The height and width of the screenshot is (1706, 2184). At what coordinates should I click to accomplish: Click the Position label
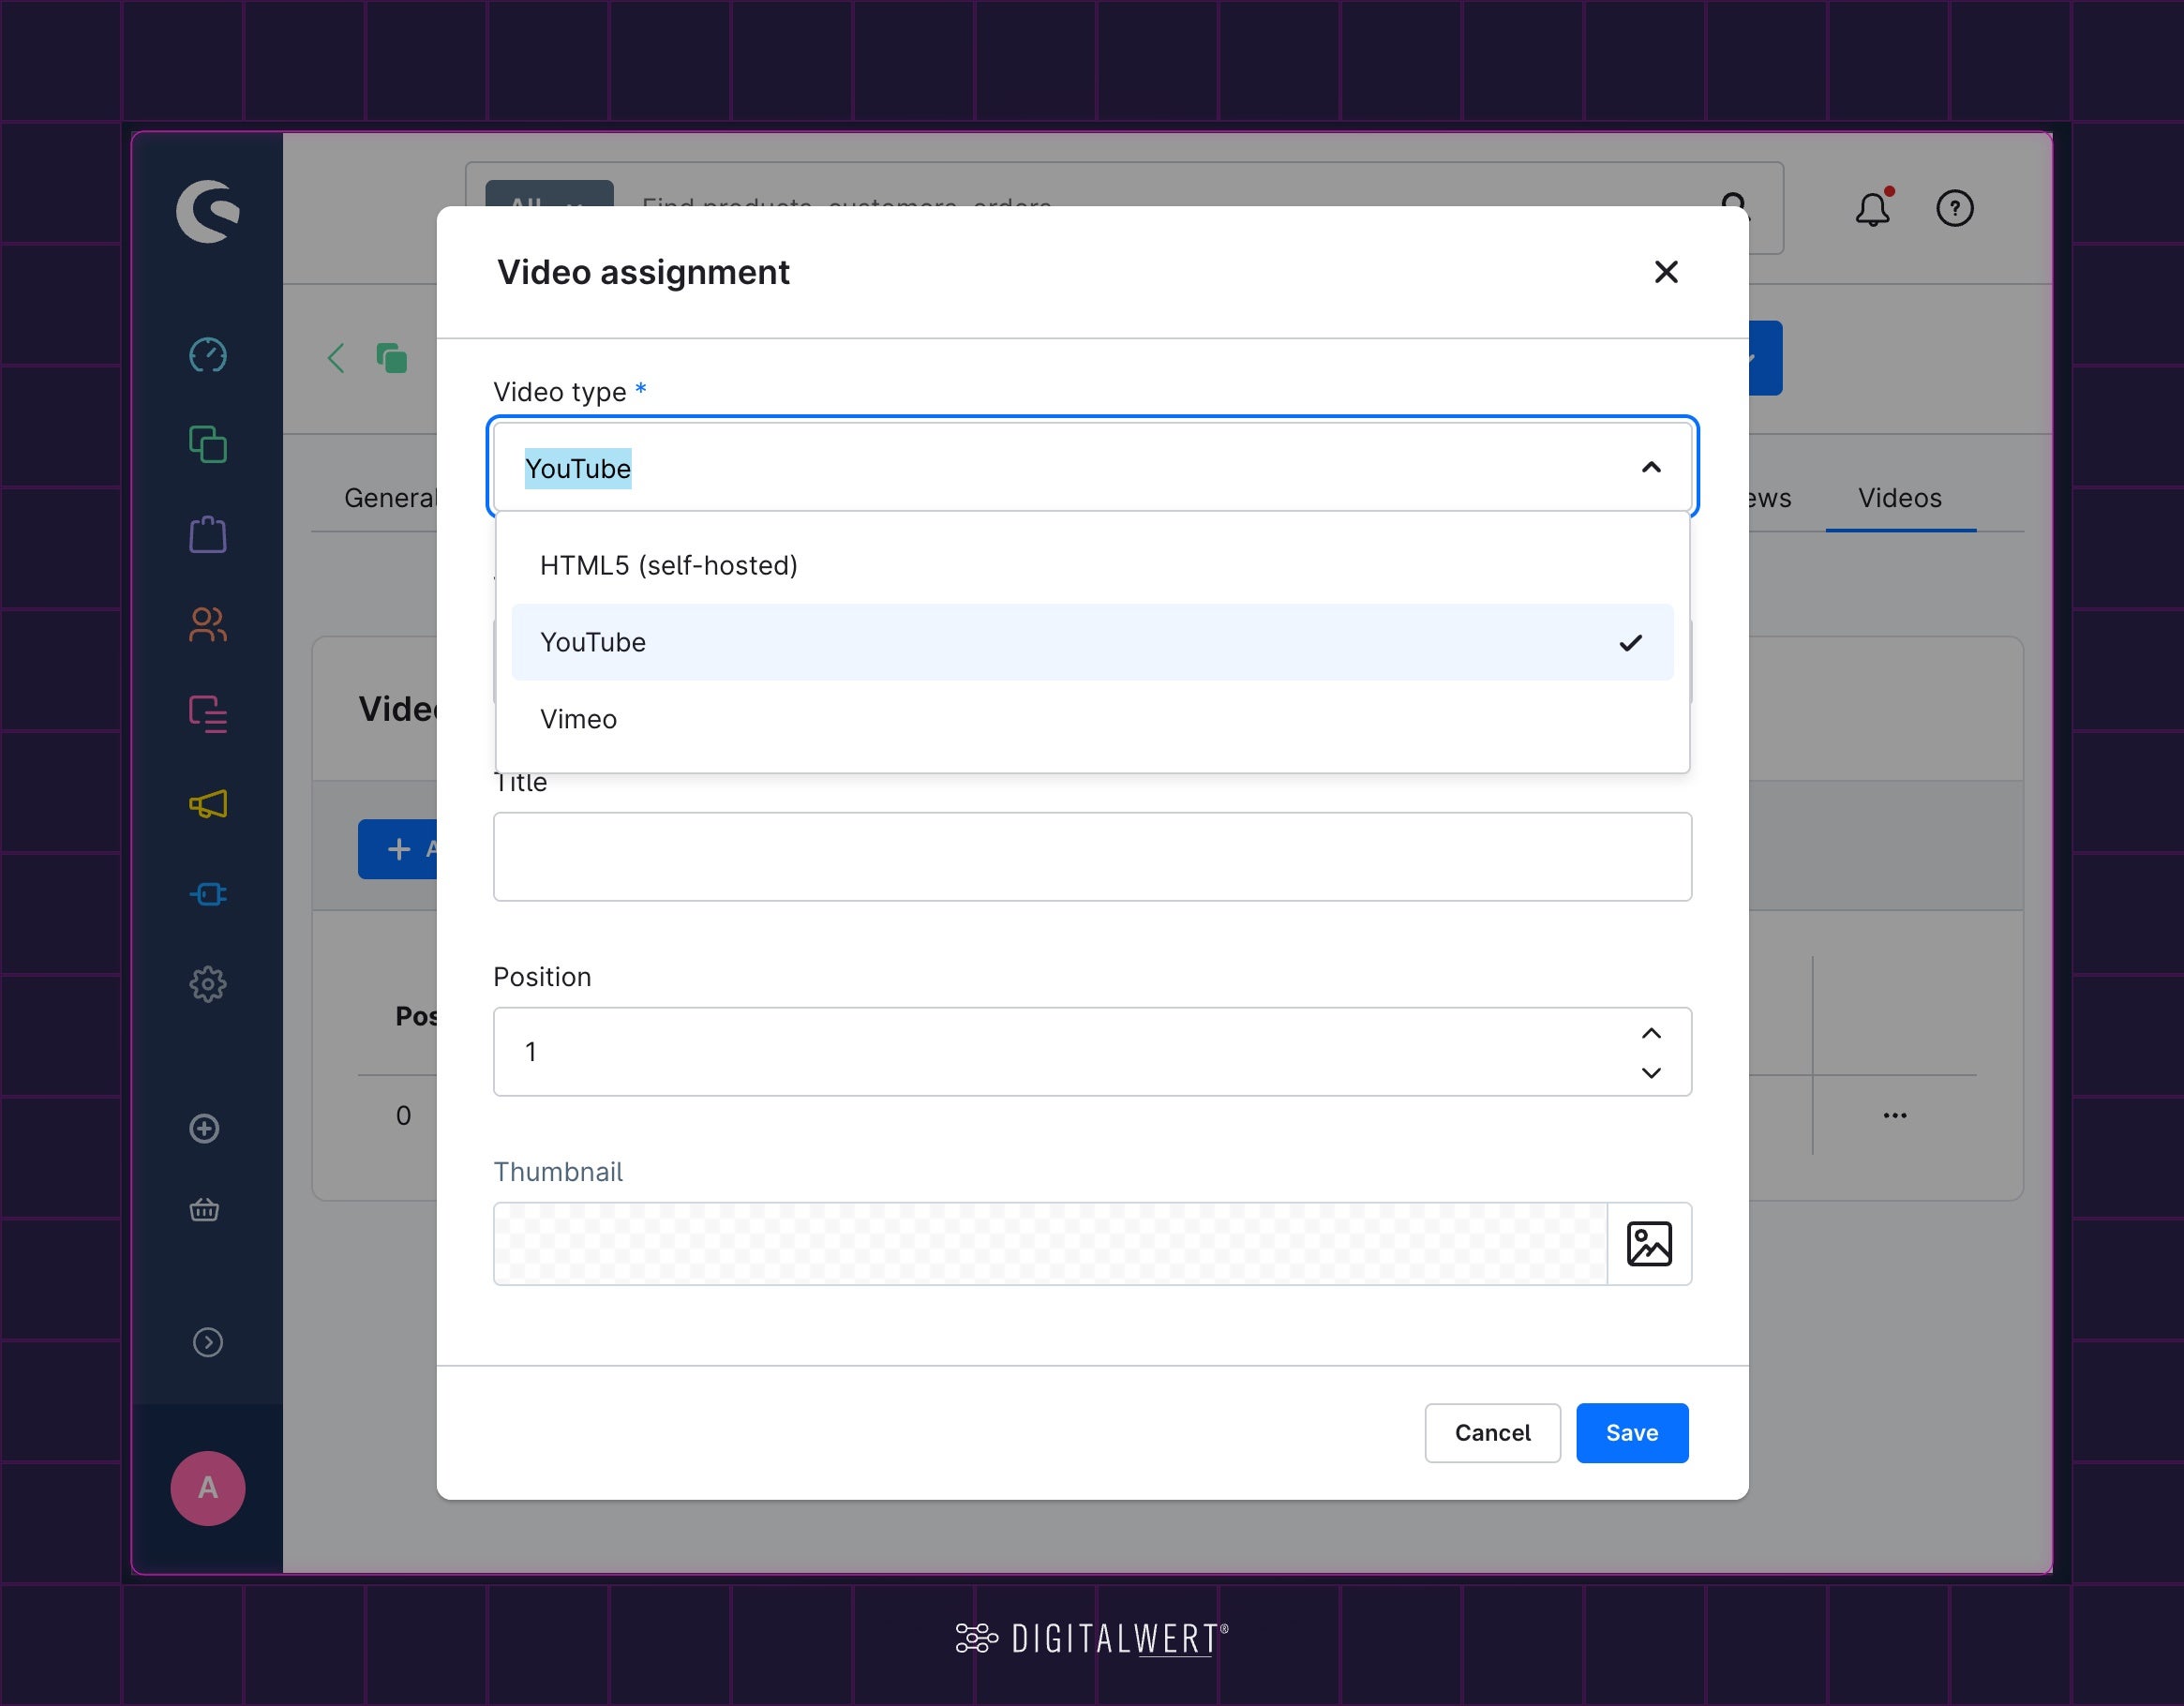click(543, 977)
